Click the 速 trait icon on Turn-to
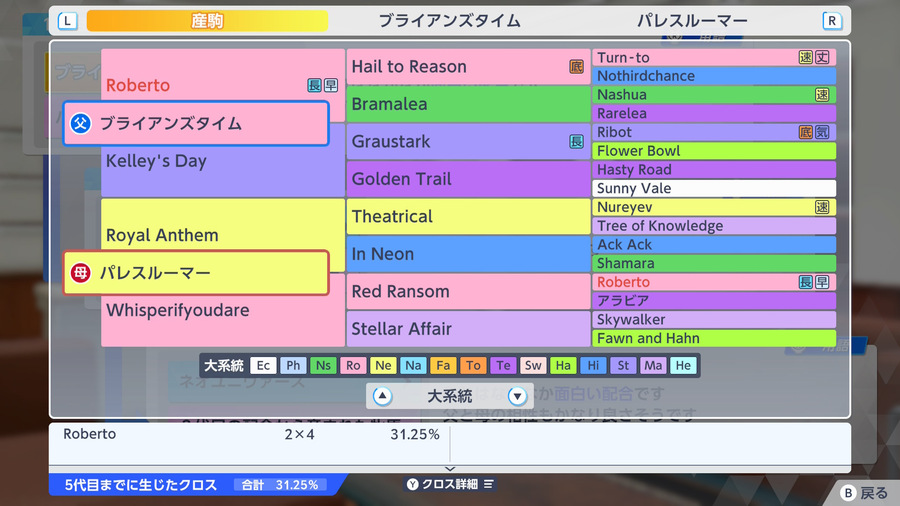 [806, 57]
